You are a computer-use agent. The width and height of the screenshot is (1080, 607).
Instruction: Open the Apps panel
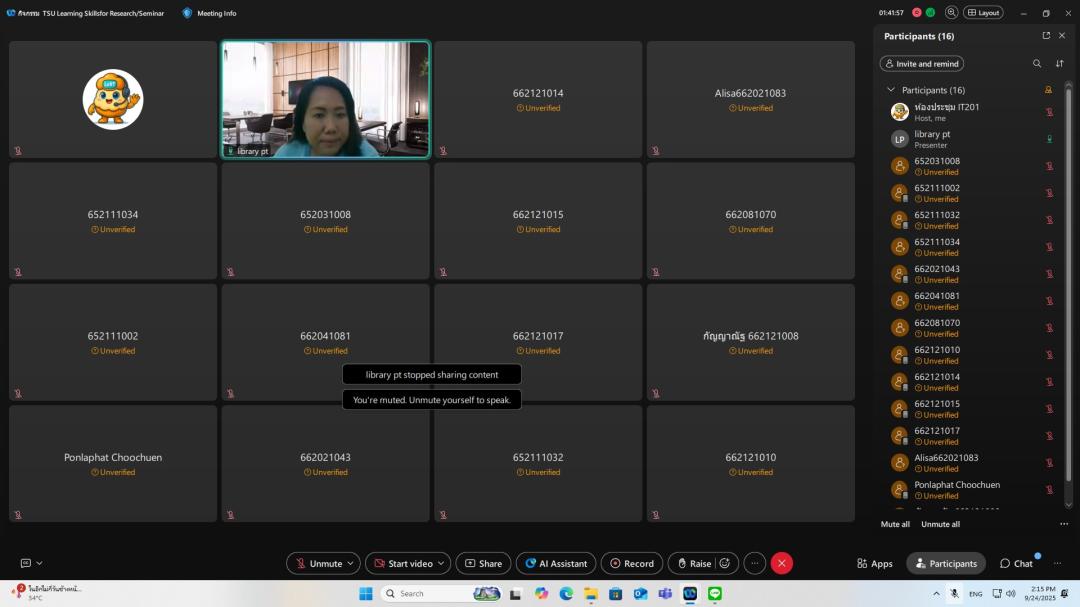(x=874, y=563)
